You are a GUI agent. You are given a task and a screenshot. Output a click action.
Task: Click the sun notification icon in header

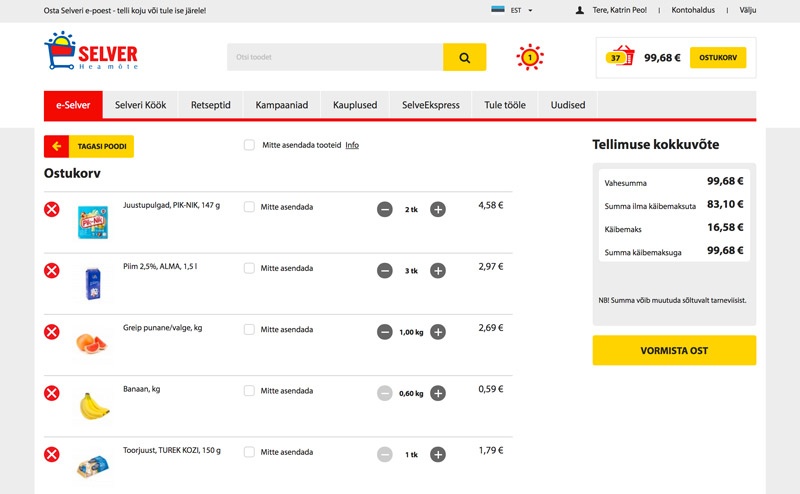pos(529,57)
